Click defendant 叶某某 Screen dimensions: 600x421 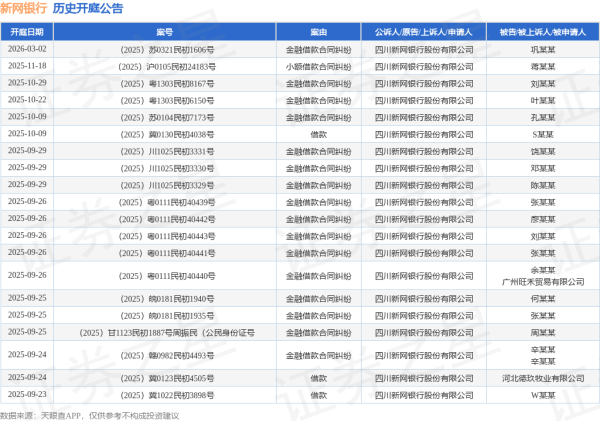(542, 99)
